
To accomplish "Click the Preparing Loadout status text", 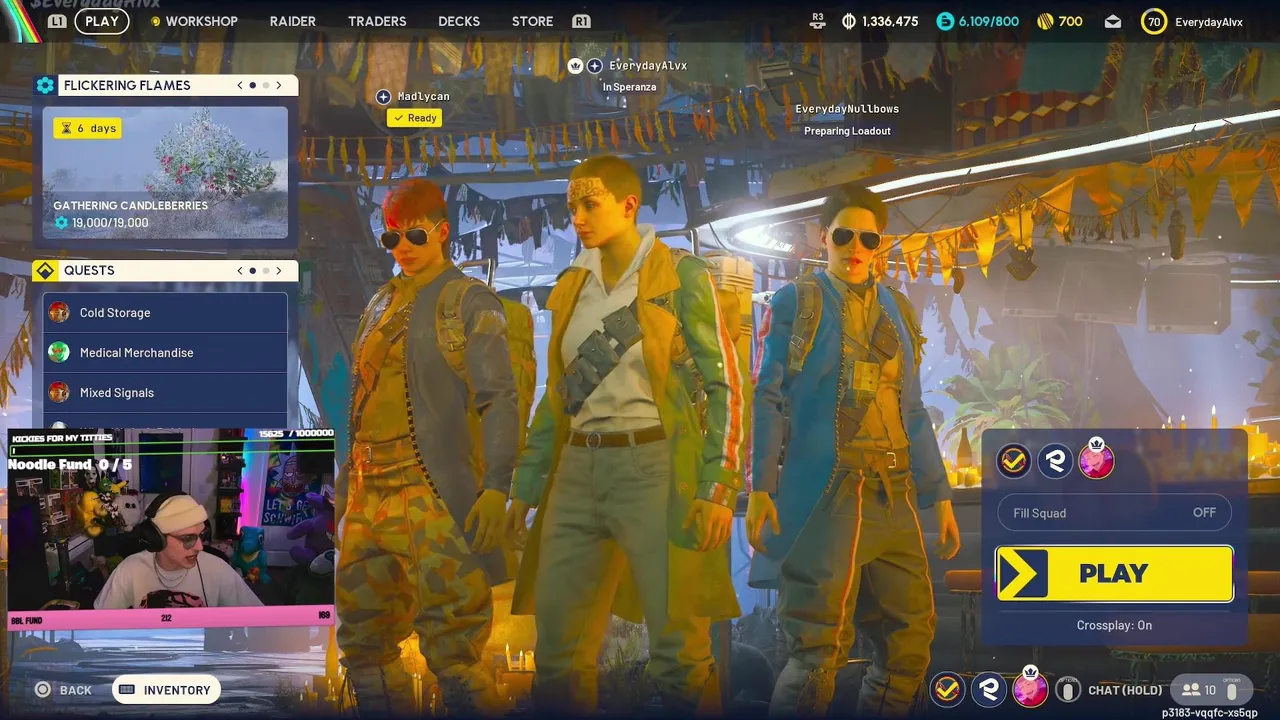I will click(x=847, y=131).
